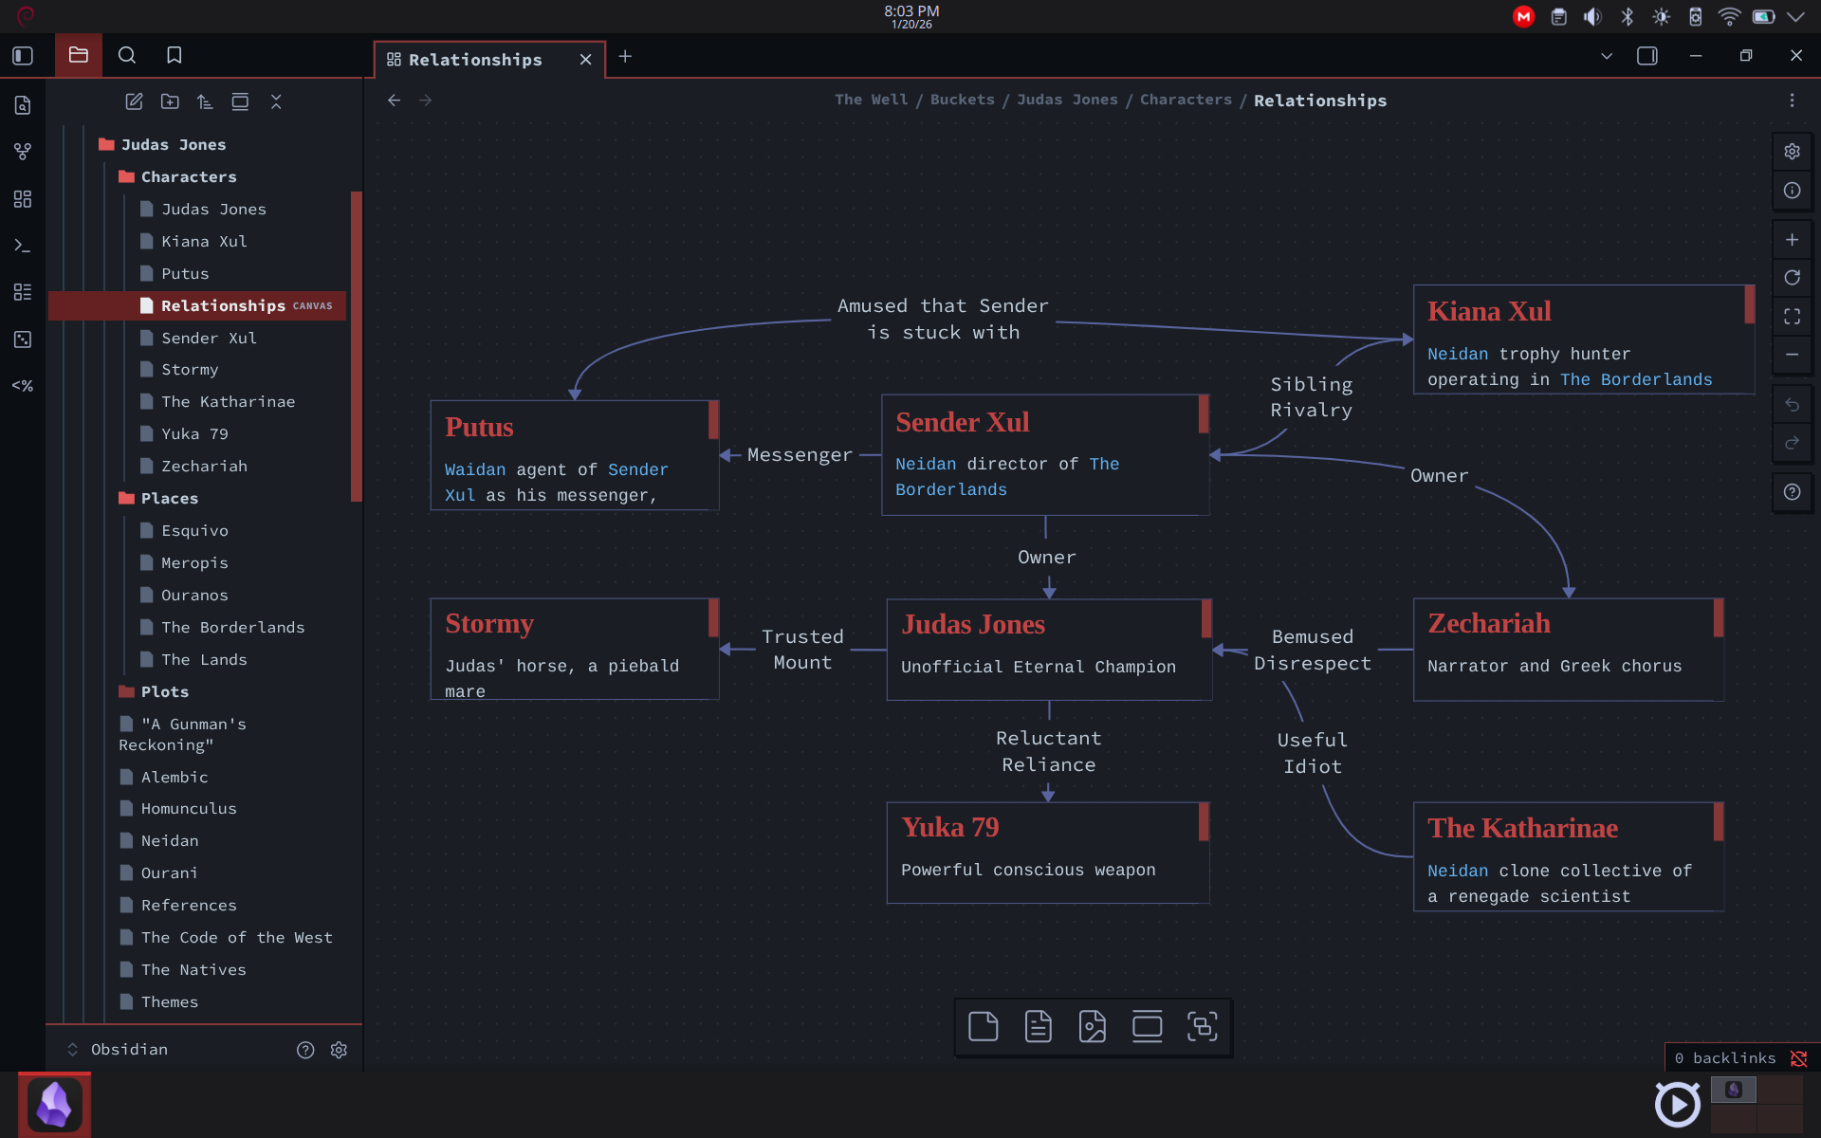Viewport: 1821px width, 1138px height.
Task: Toggle the left sidebar panel
Action: [x=22, y=56]
